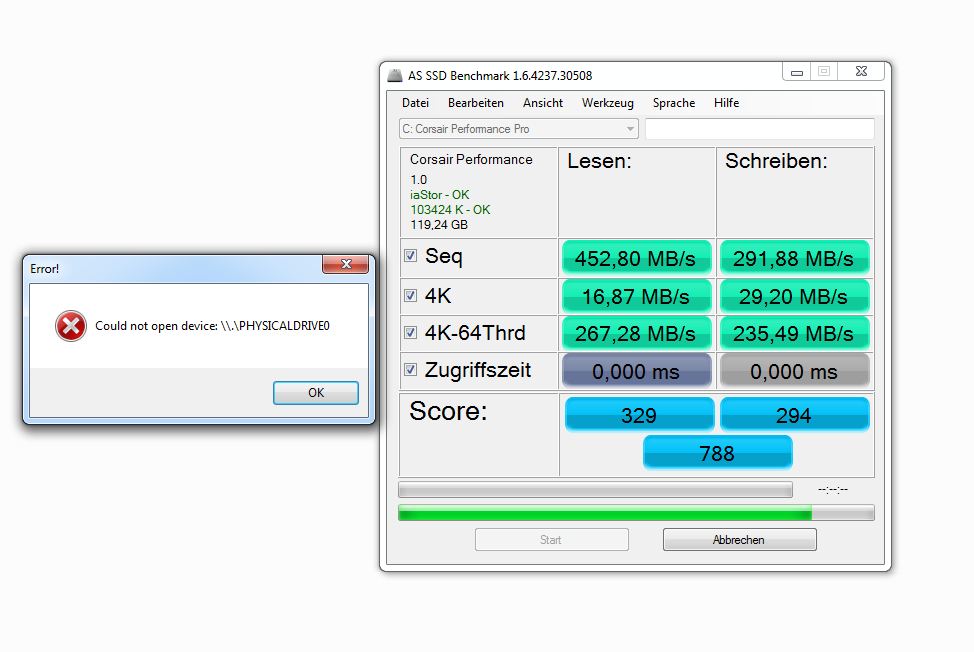
Task: Select the 4K-64Thrd write value 235,49 MB/s
Action: pyautogui.click(x=794, y=334)
